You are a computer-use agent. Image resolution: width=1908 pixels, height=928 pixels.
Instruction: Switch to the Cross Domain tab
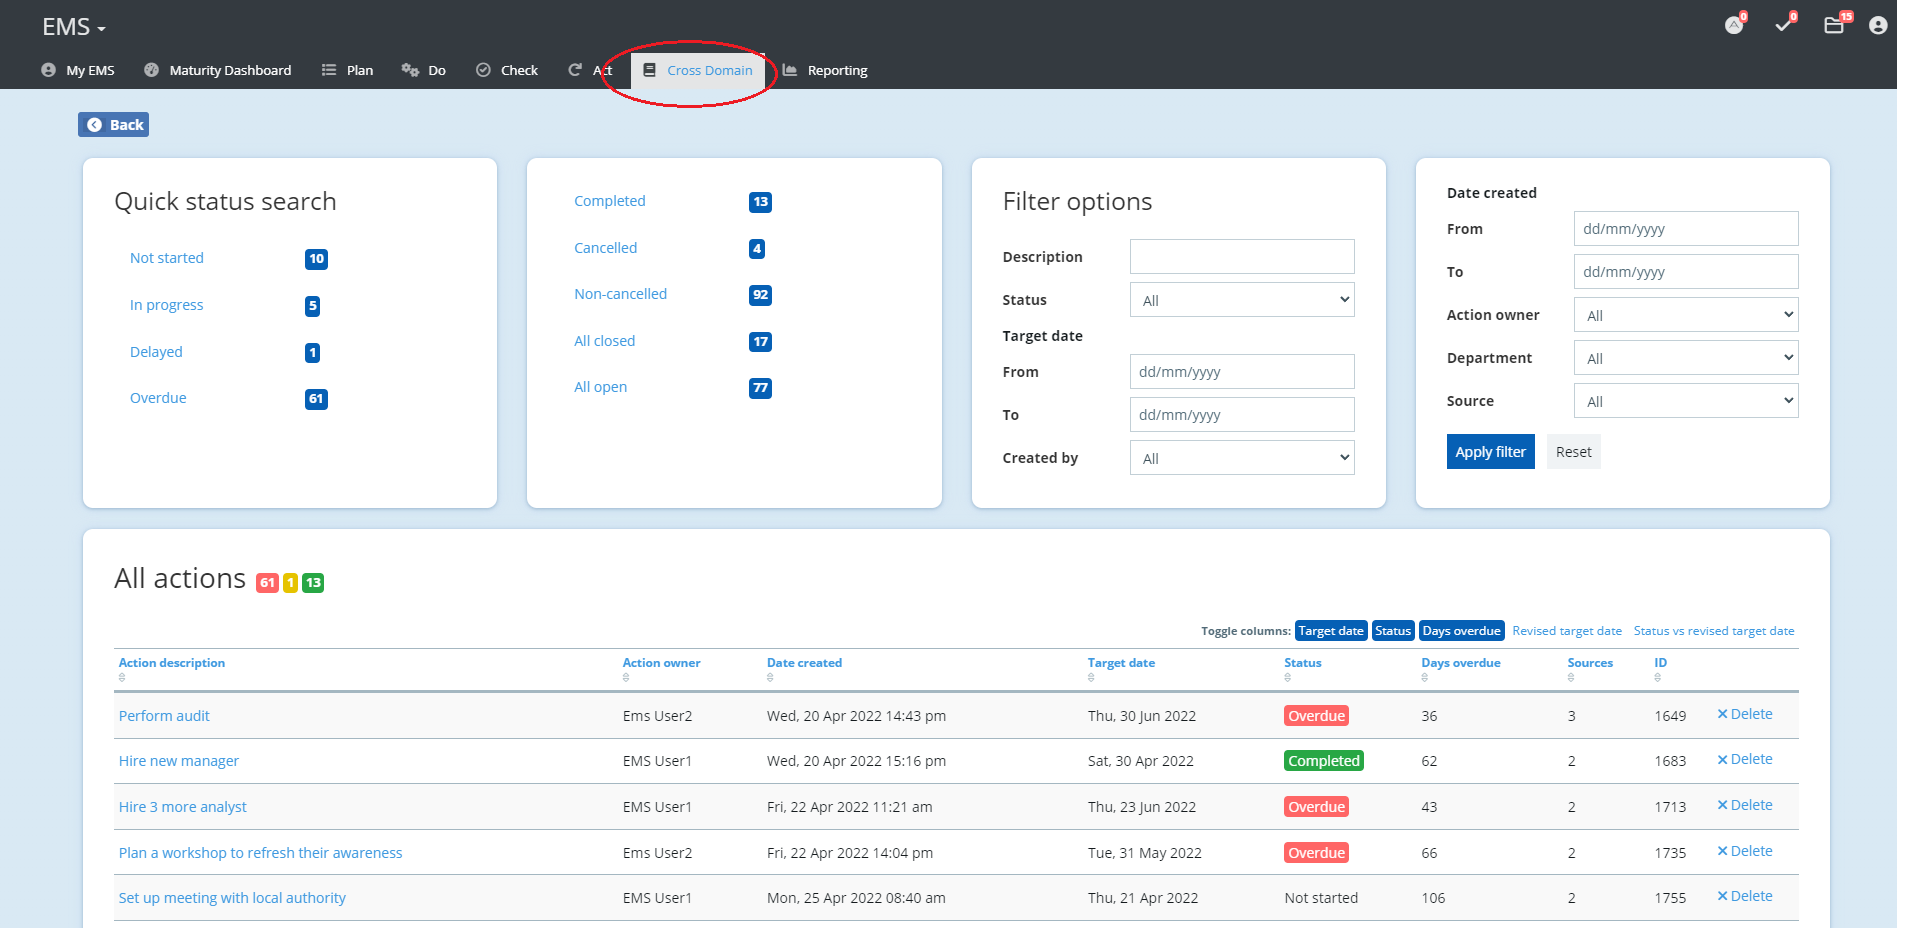[698, 70]
